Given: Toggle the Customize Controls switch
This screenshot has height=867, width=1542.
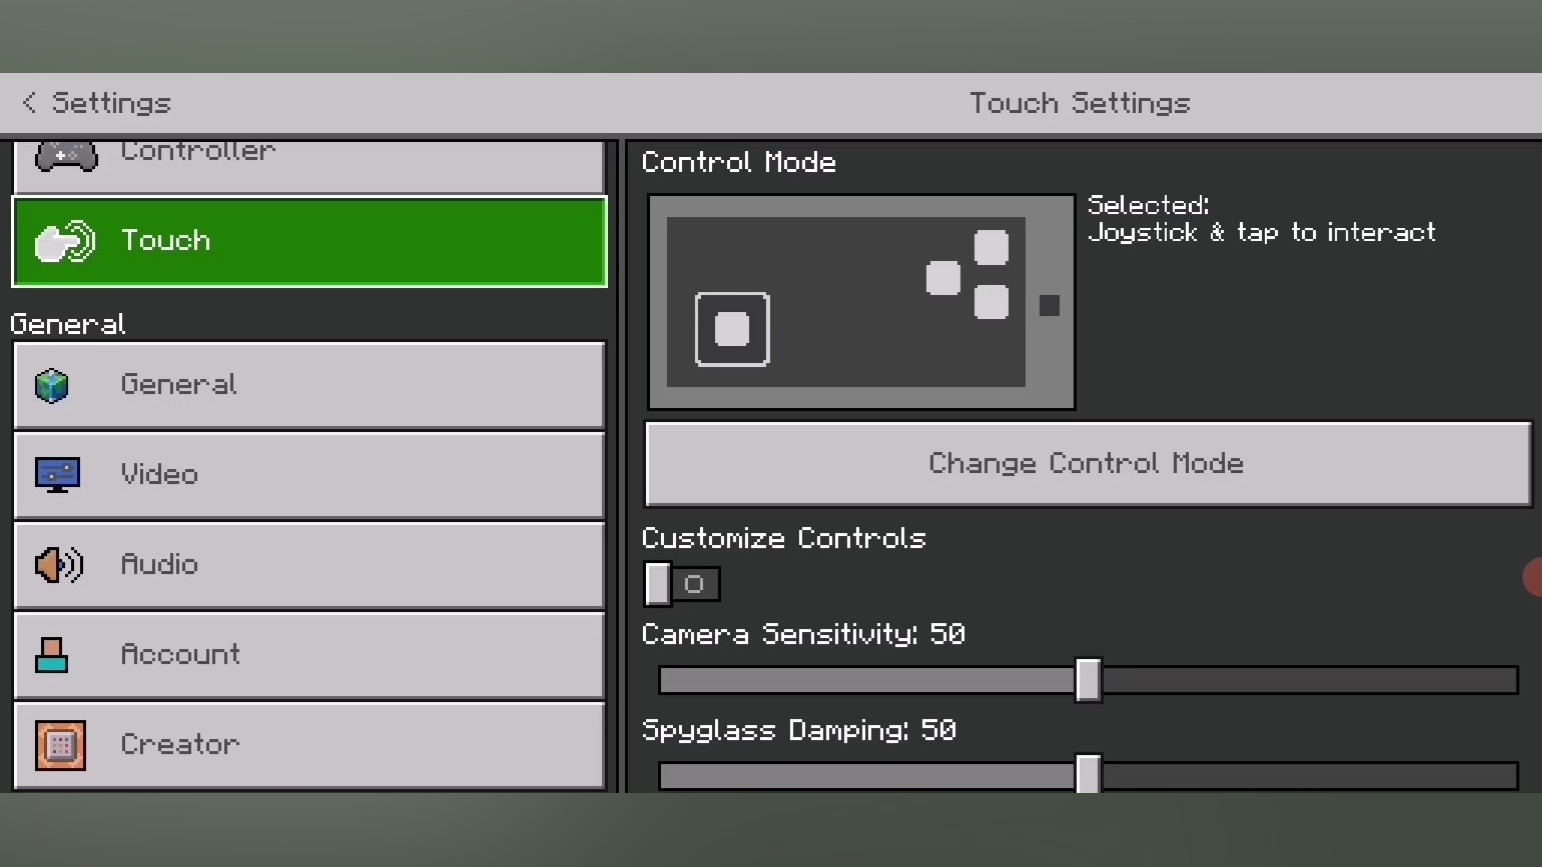Looking at the screenshot, I should (x=682, y=584).
